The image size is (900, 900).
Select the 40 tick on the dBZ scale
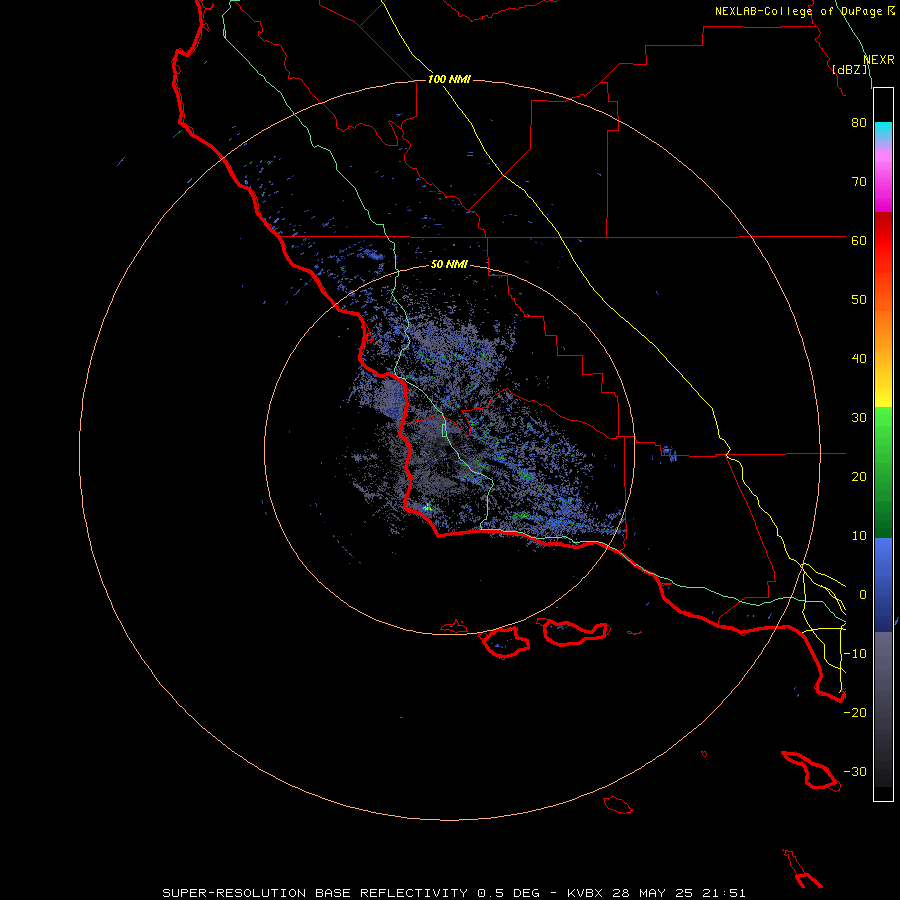pyautogui.click(x=859, y=359)
